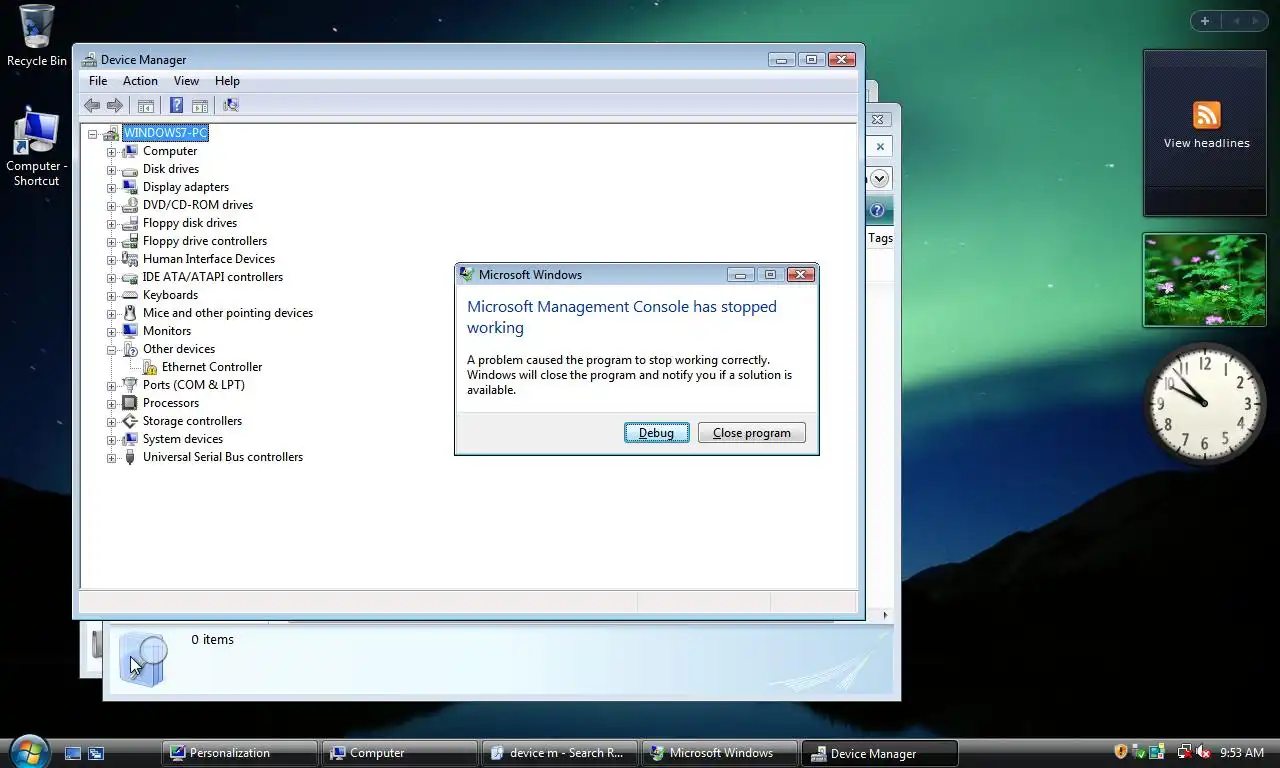The image size is (1280, 768).
Task: Expand the Disk drives node
Action: point(111,170)
